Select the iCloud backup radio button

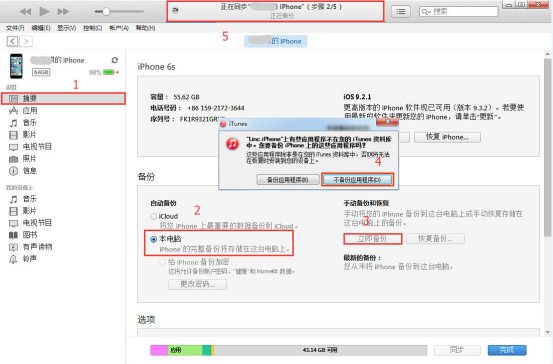pyautogui.click(x=153, y=216)
